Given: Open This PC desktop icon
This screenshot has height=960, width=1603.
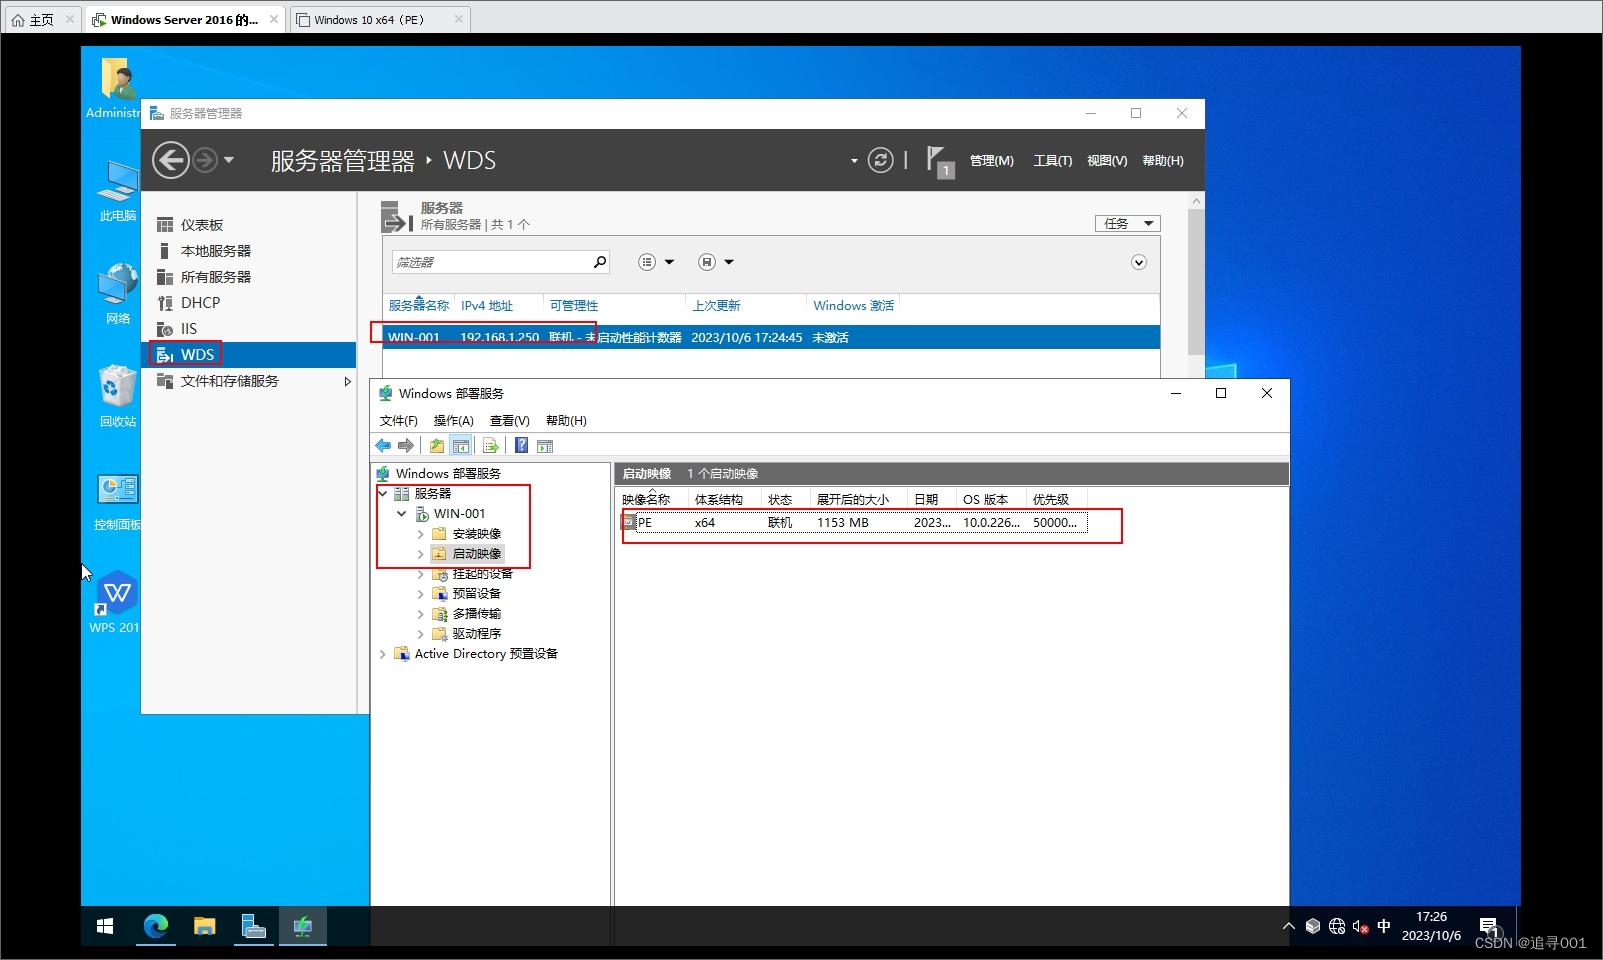Looking at the screenshot, I should [x=117, y=190].
